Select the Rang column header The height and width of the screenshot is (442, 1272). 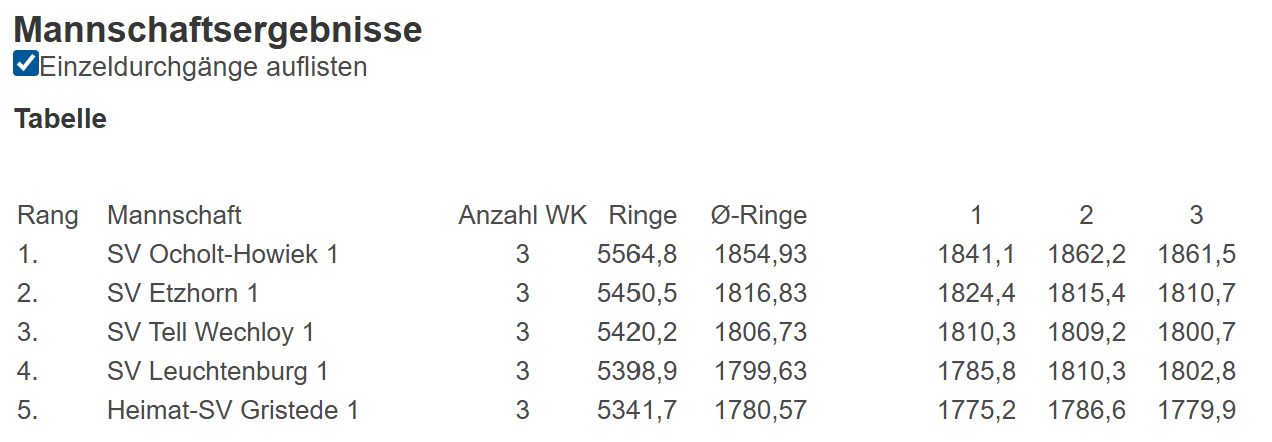(x=48, y=215)
